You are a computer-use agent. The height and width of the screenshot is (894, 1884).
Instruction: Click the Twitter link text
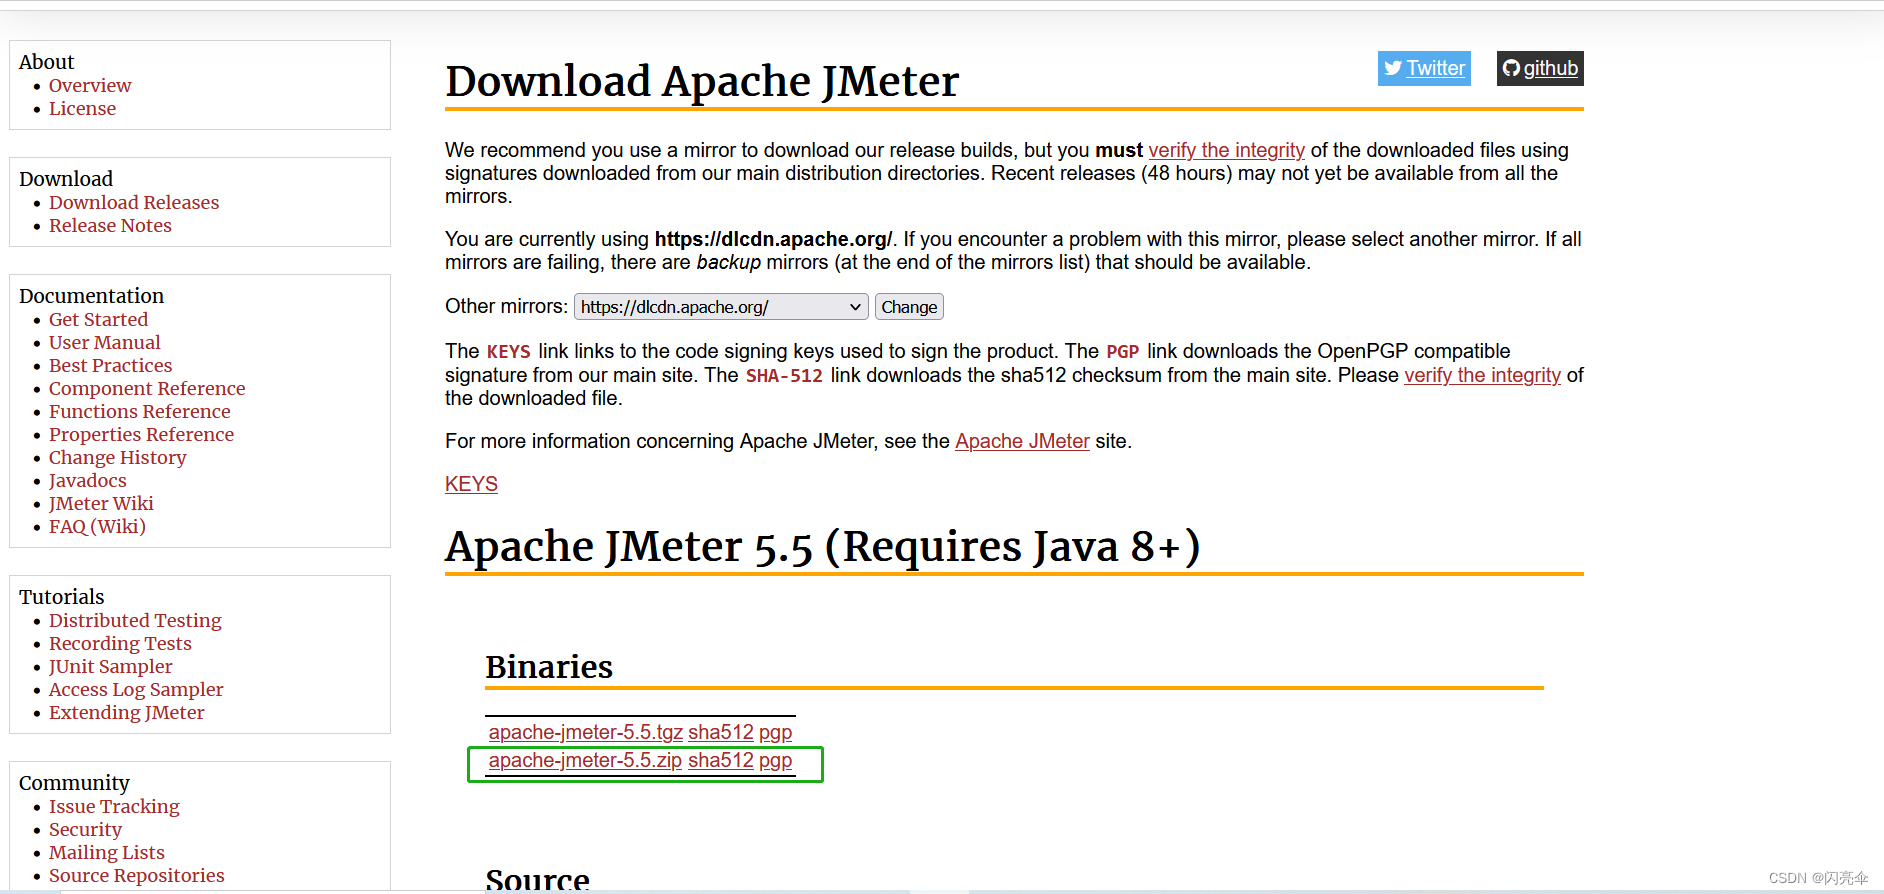pyautogui.click(x=1435, y=68)
